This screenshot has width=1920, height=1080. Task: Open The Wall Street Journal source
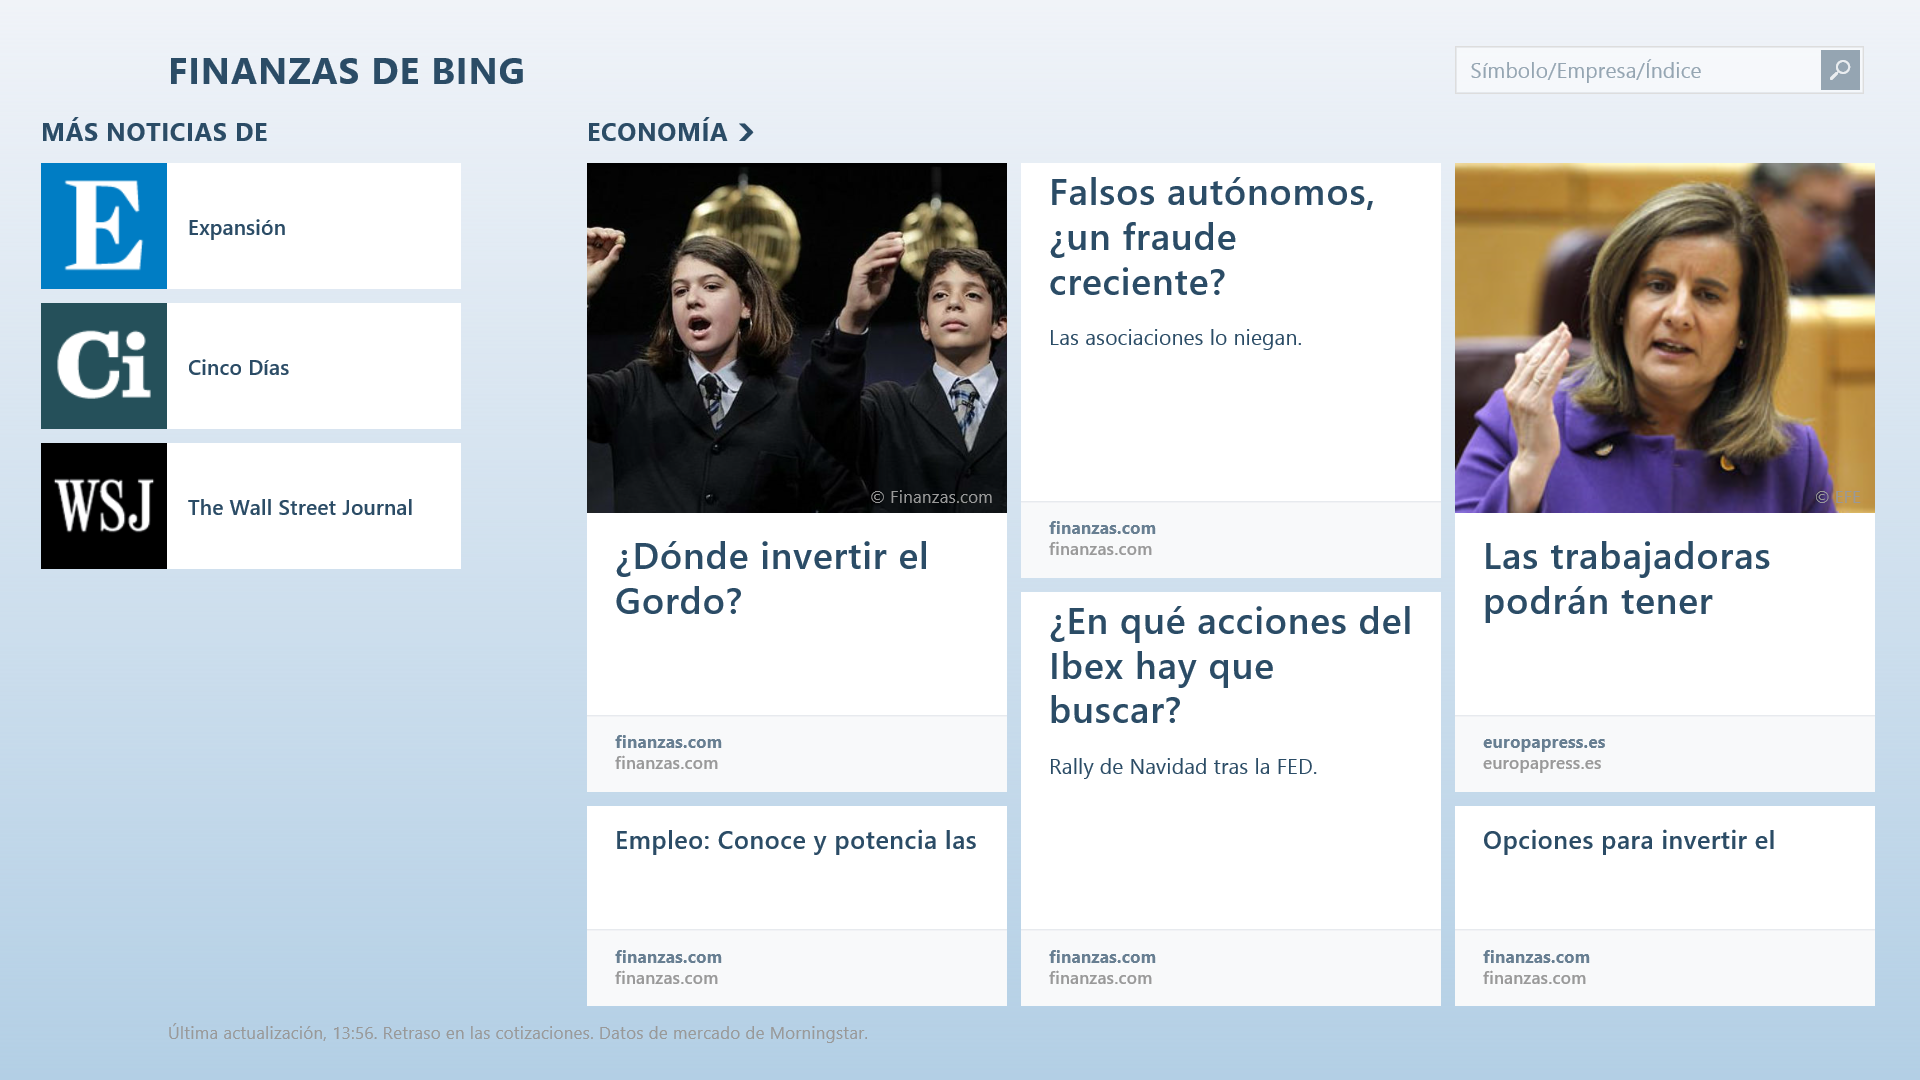[x=300, y=508]
